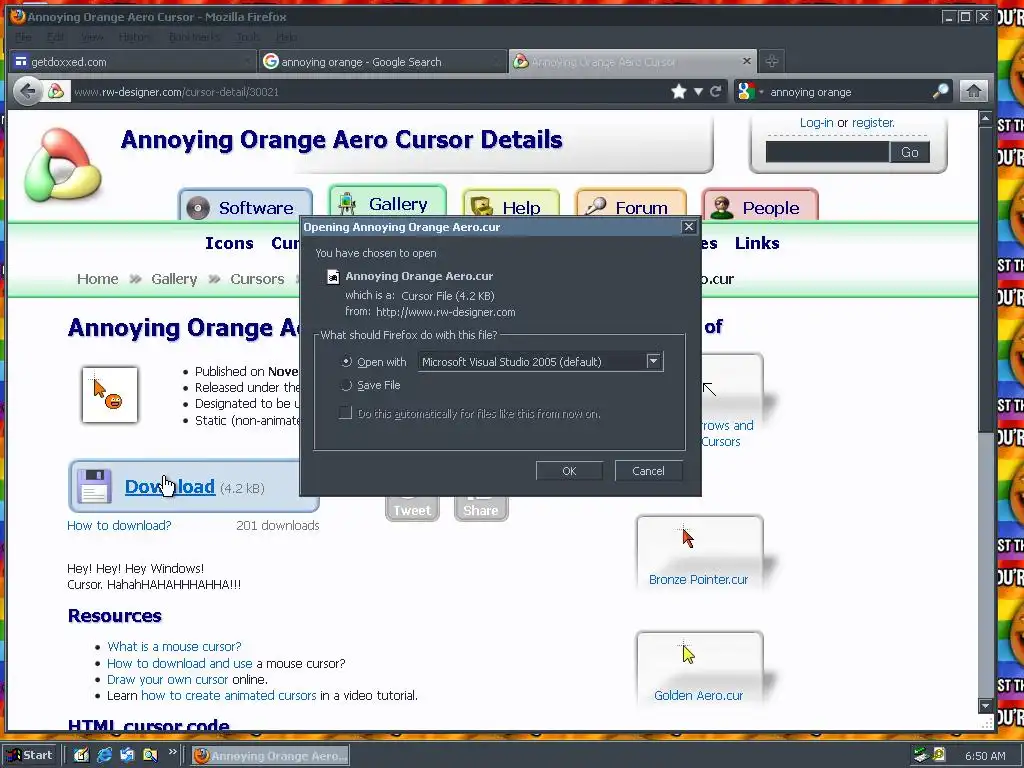Open the Software site tab
Image resolution: width=1024 pixels, height=768 pixels.
pos(245,206)
